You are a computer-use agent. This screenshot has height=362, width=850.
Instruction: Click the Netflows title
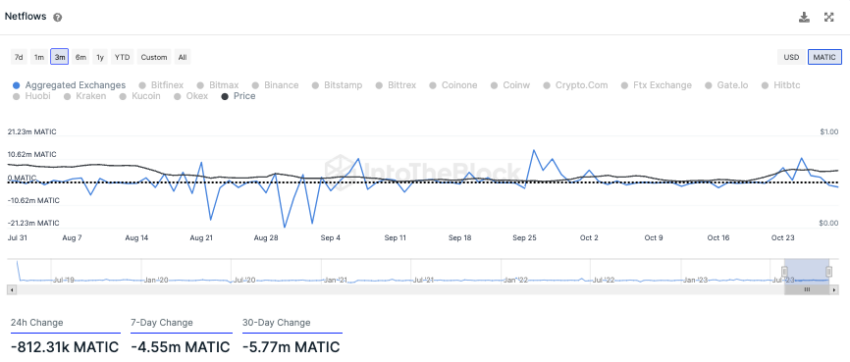25,17
